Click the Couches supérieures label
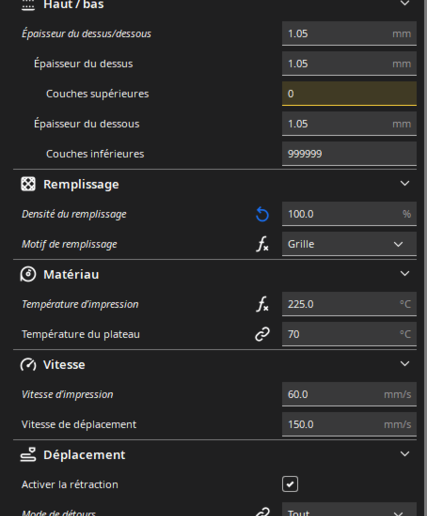427x516 pixels. (x=97, y=94)
